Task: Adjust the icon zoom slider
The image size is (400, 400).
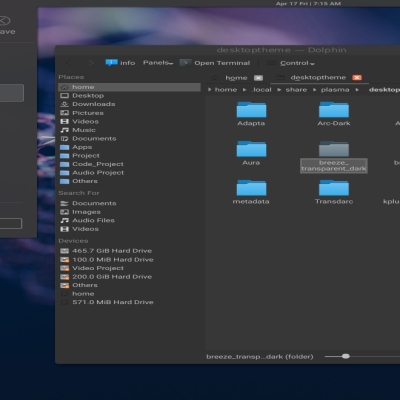Action: click(x=346, y=356)
